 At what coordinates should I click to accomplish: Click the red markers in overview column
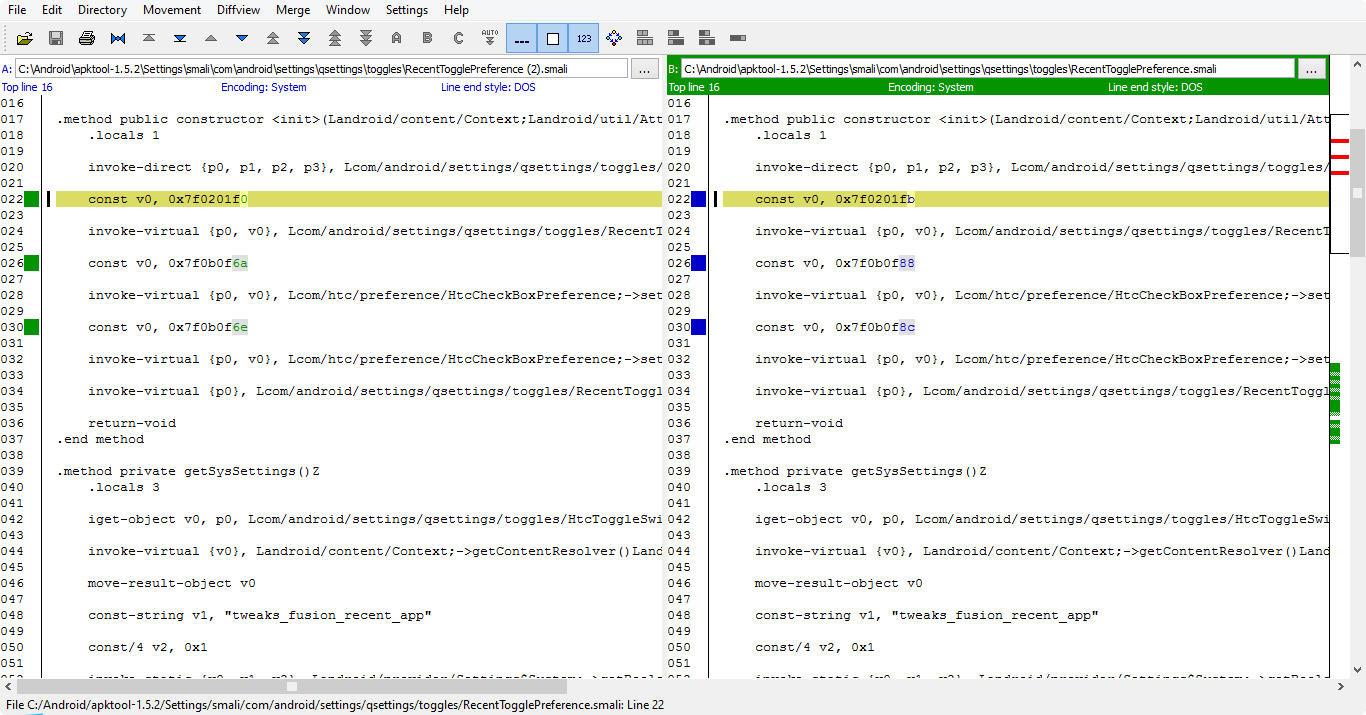(x=1339, y=157)
